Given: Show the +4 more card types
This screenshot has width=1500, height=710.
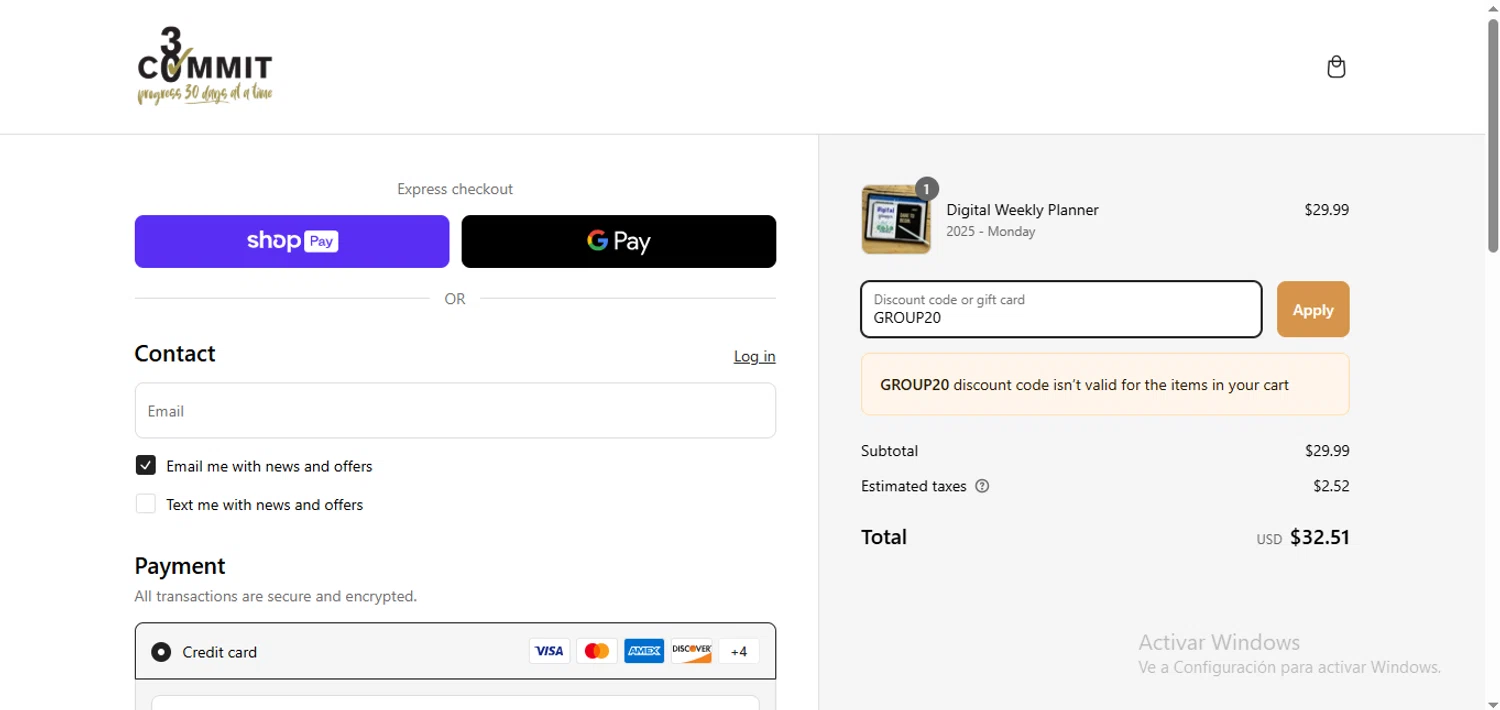Looking at the screenshot, I should pos(739,652).
